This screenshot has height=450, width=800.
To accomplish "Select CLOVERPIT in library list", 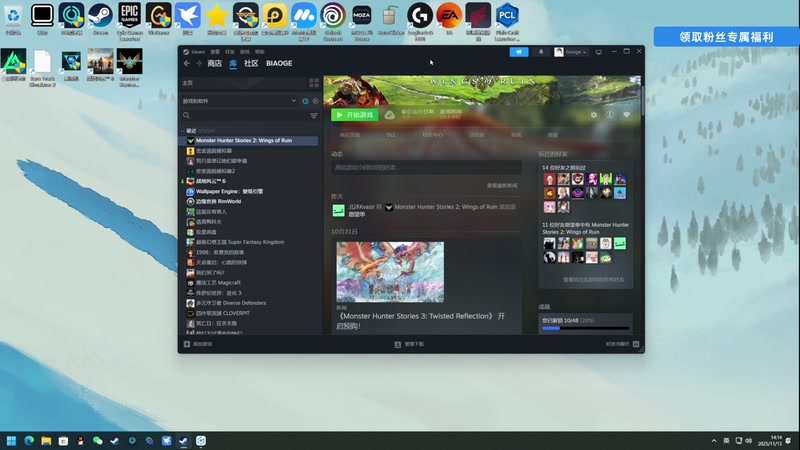I will pos(248,313).
